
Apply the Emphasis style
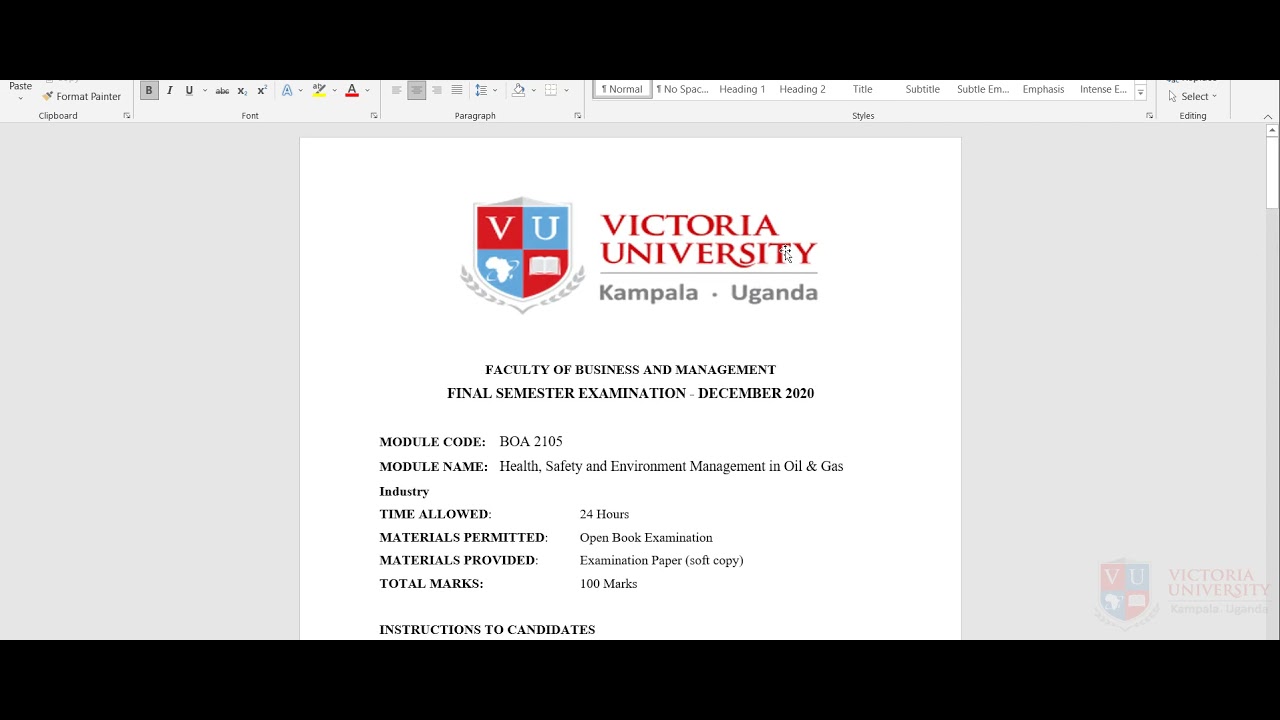point(1043,90)
